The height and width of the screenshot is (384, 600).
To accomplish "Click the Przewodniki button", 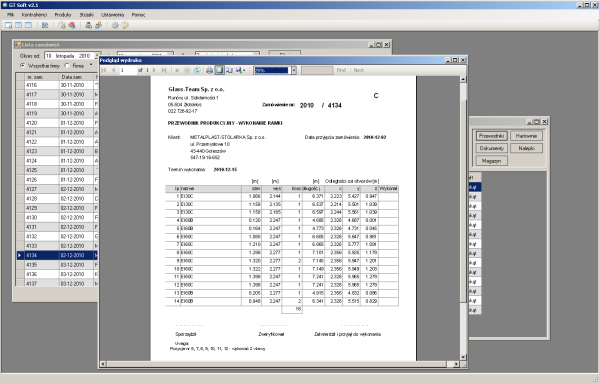I will click(x=492, y=136).
